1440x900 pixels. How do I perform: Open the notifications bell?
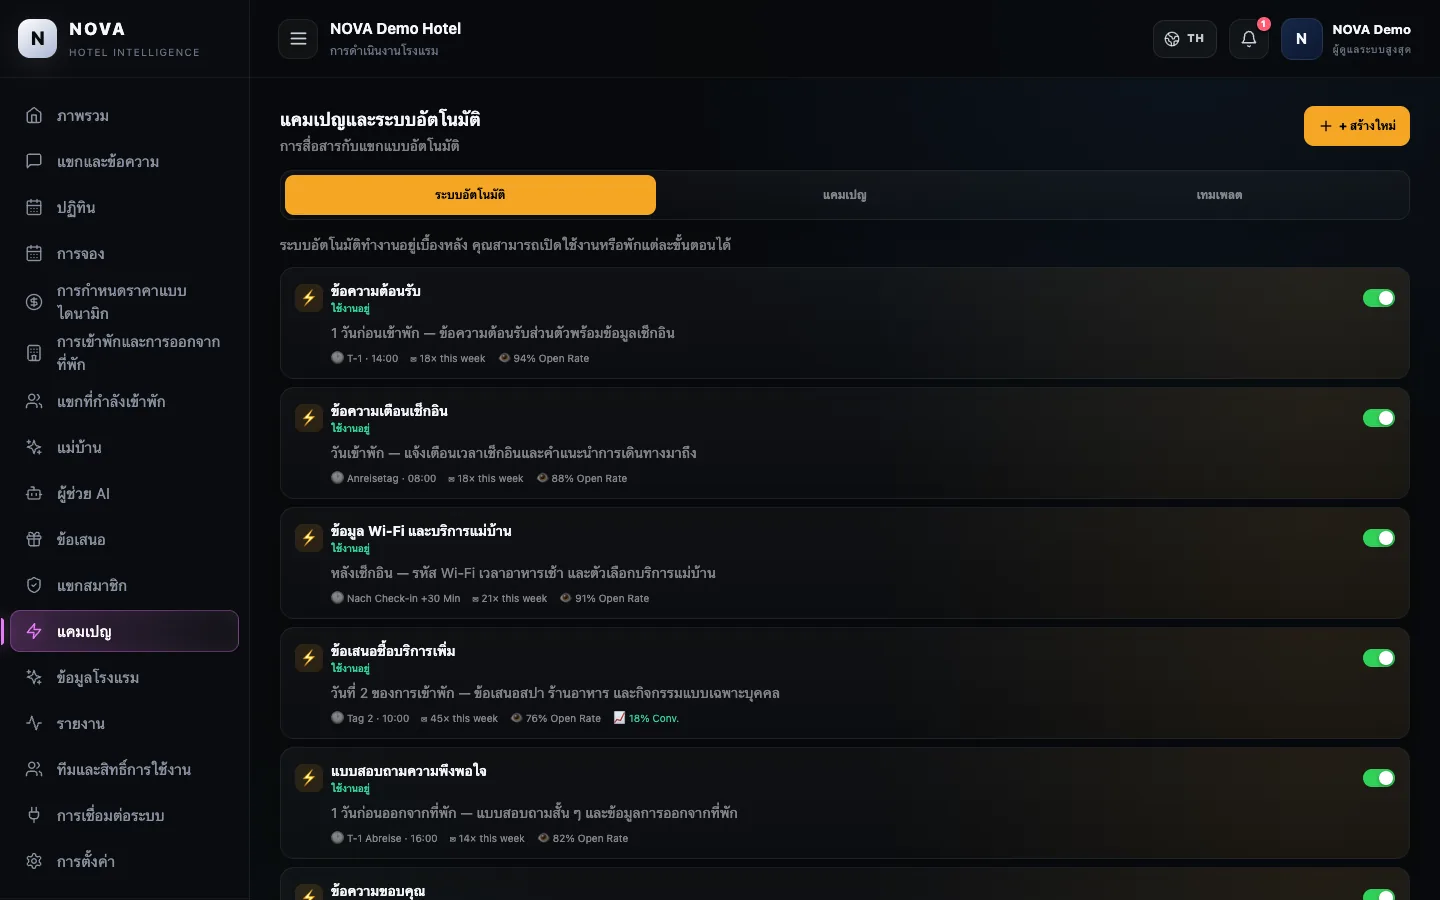tap(1249, 39)
